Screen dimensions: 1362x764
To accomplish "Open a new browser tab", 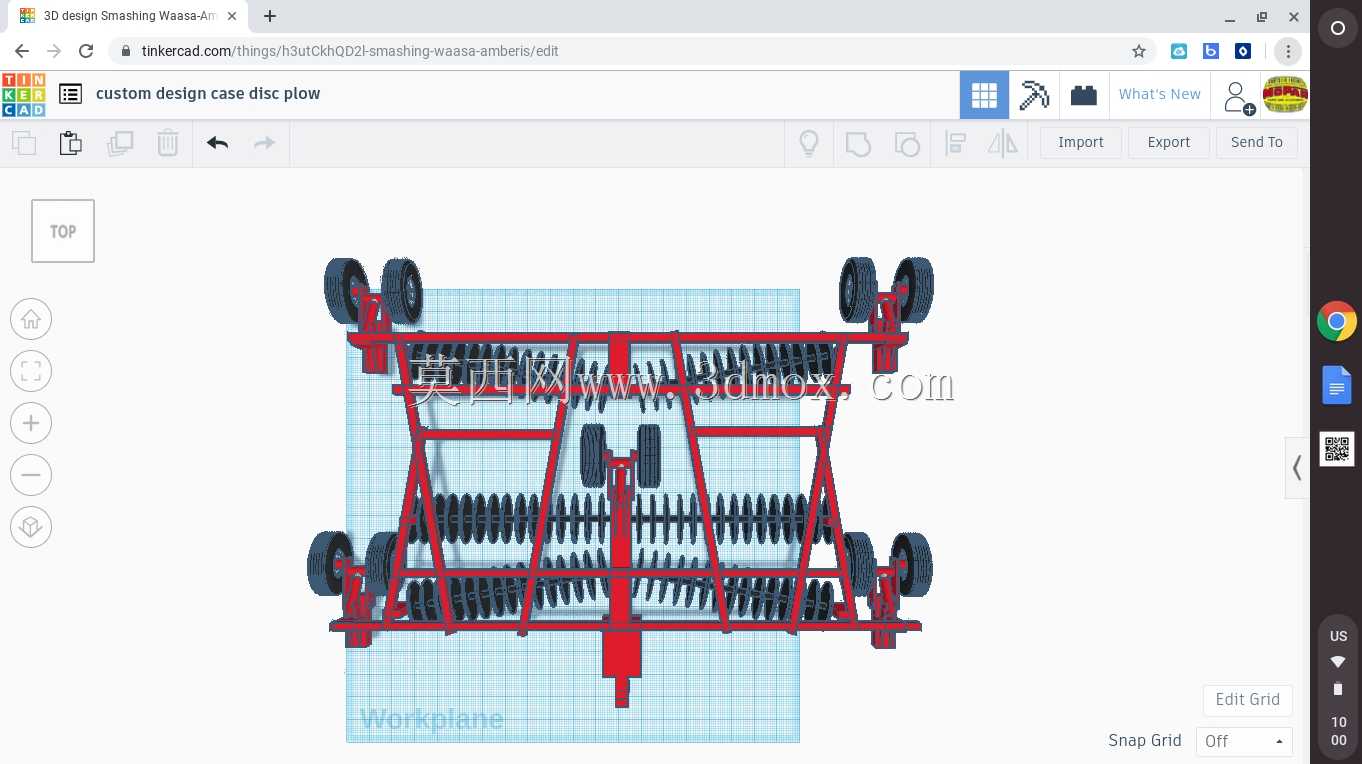I will (270, 16).
